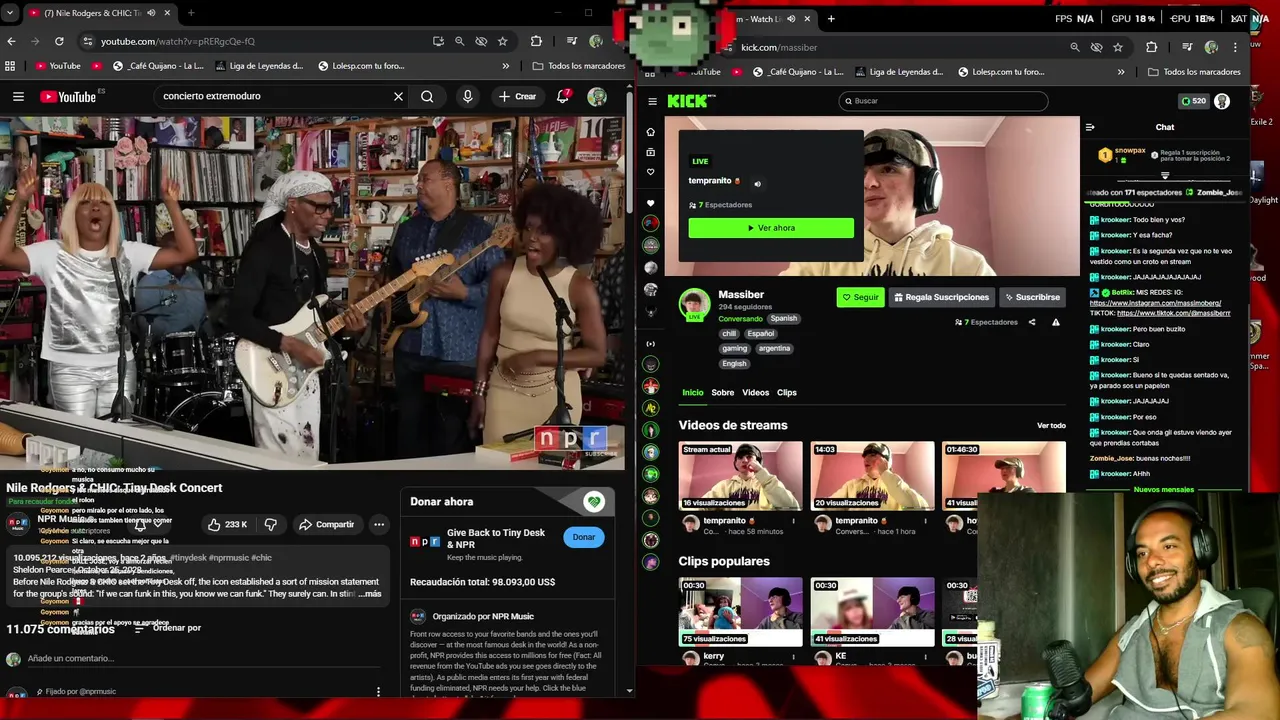Watch tempranito stream with 'Ver ahora'

[771, 228]
